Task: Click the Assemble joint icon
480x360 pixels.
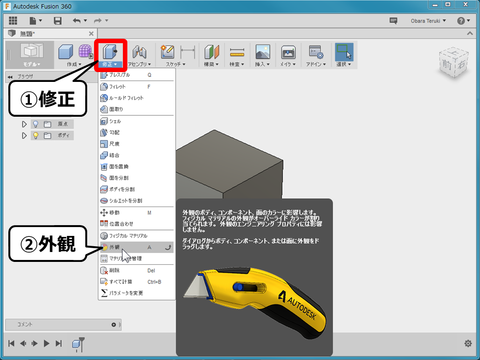Action: [x=139, y=52]
